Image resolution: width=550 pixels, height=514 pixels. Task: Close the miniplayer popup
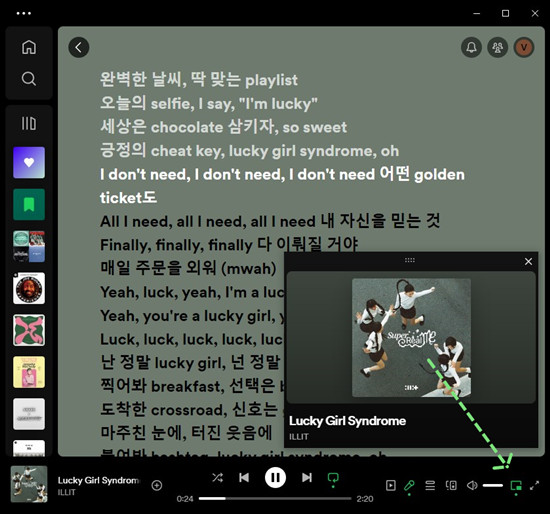[528, 261]
